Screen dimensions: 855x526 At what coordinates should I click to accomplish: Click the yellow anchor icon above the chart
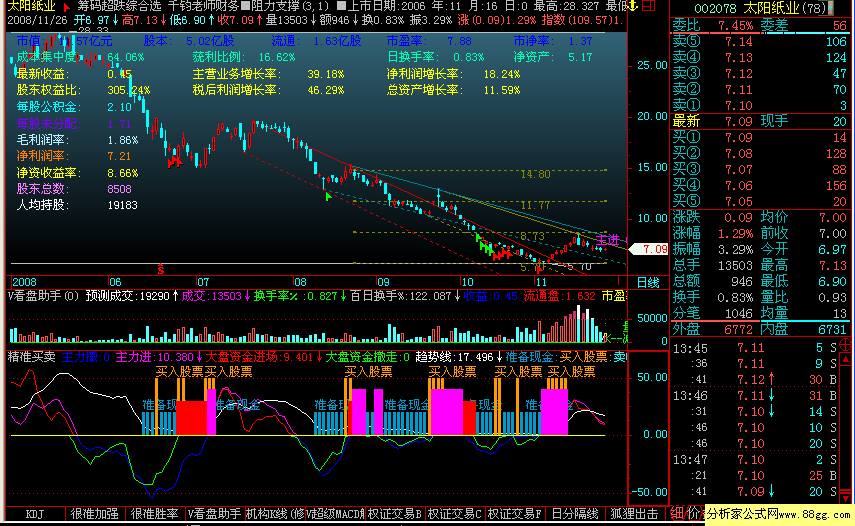(x=633, y=6)
